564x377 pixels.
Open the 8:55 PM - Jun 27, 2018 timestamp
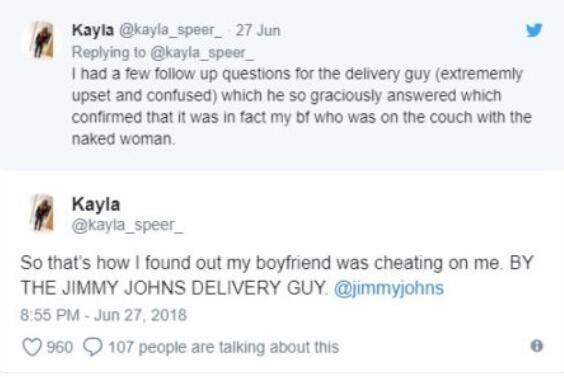pos(104,315)
